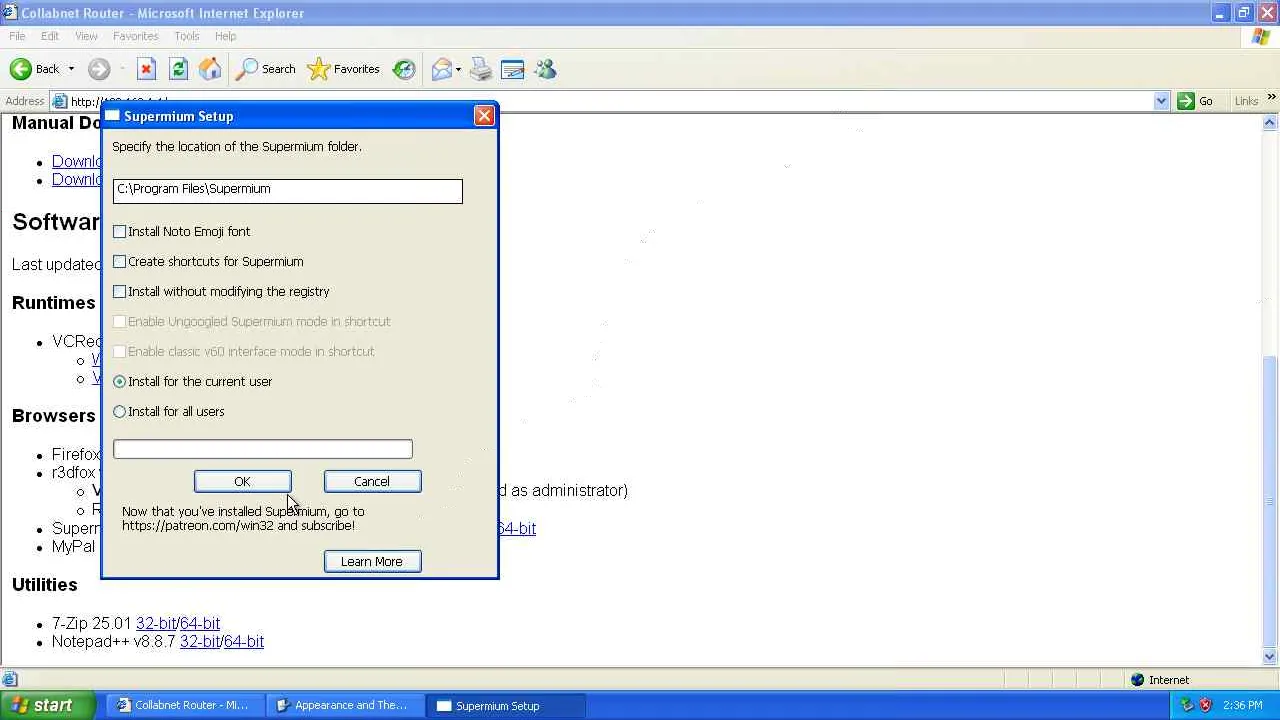The image size is (1280, 720).
Task: Open the Messenger toolbar icon
Action: click(x=545, y=69)
